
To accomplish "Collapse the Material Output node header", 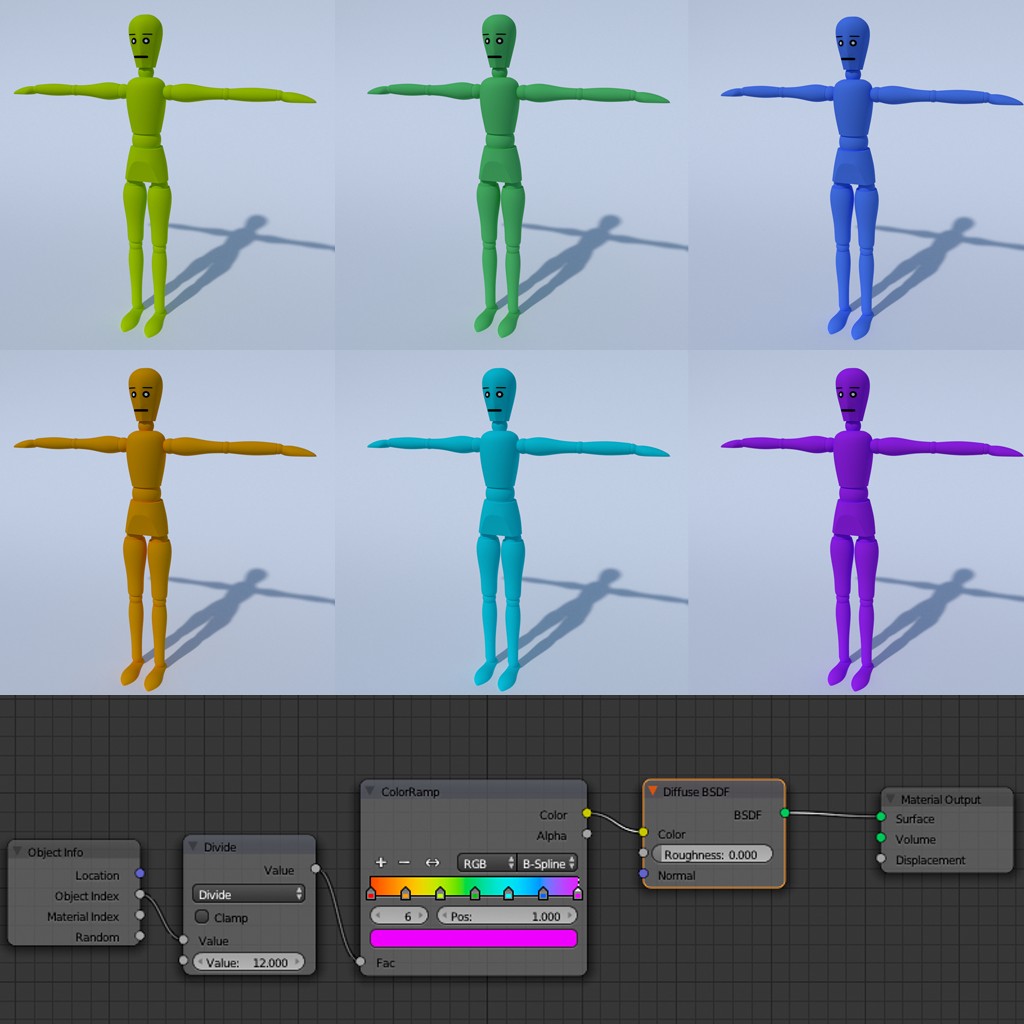I will tap(893, 799).
